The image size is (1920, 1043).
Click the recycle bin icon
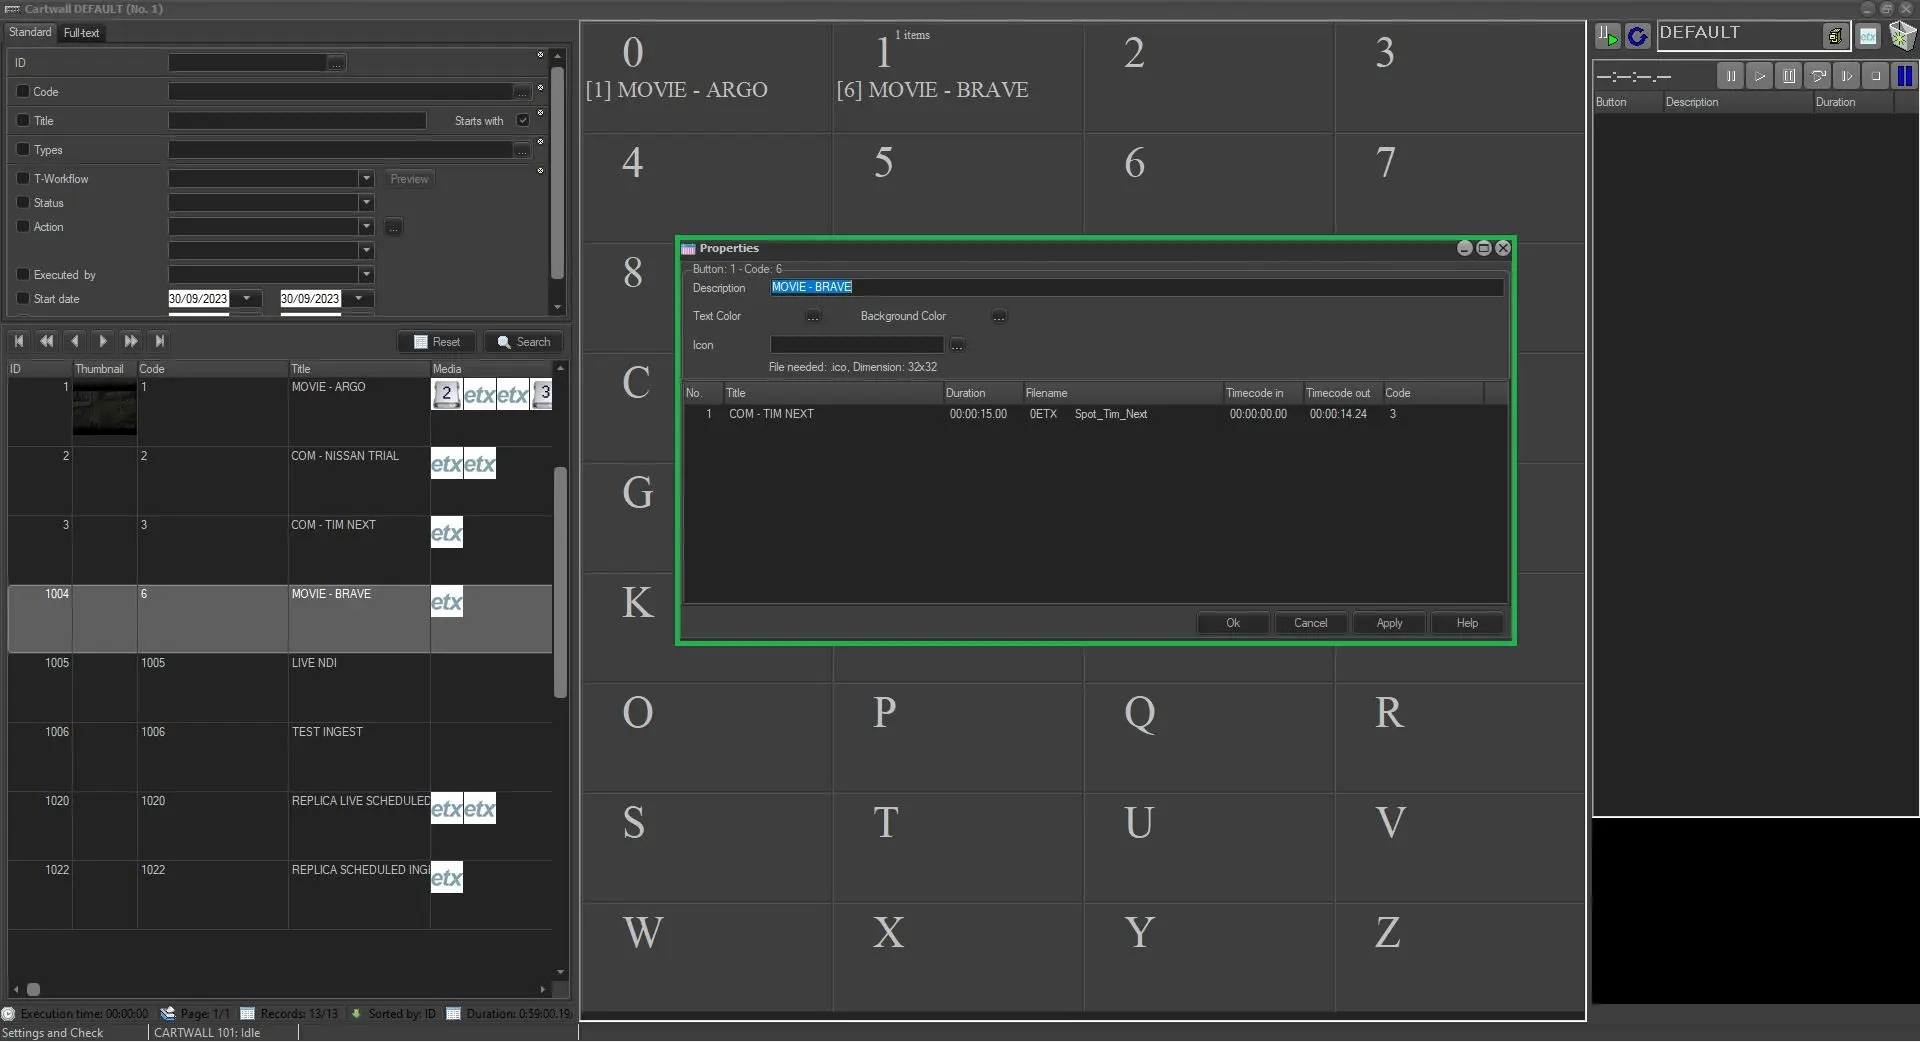tap(1902, 36)
